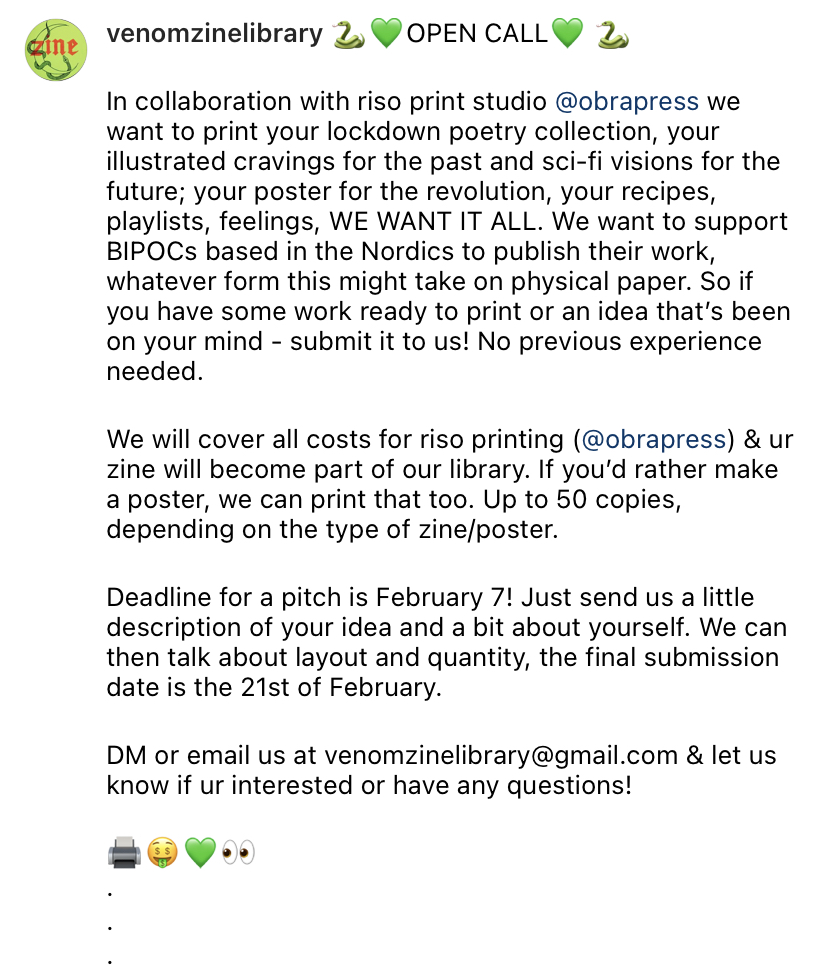Click venomzinelibrary@gmail.com email address
This screenshot has height=971, width=828.
[x=501, y=756]
